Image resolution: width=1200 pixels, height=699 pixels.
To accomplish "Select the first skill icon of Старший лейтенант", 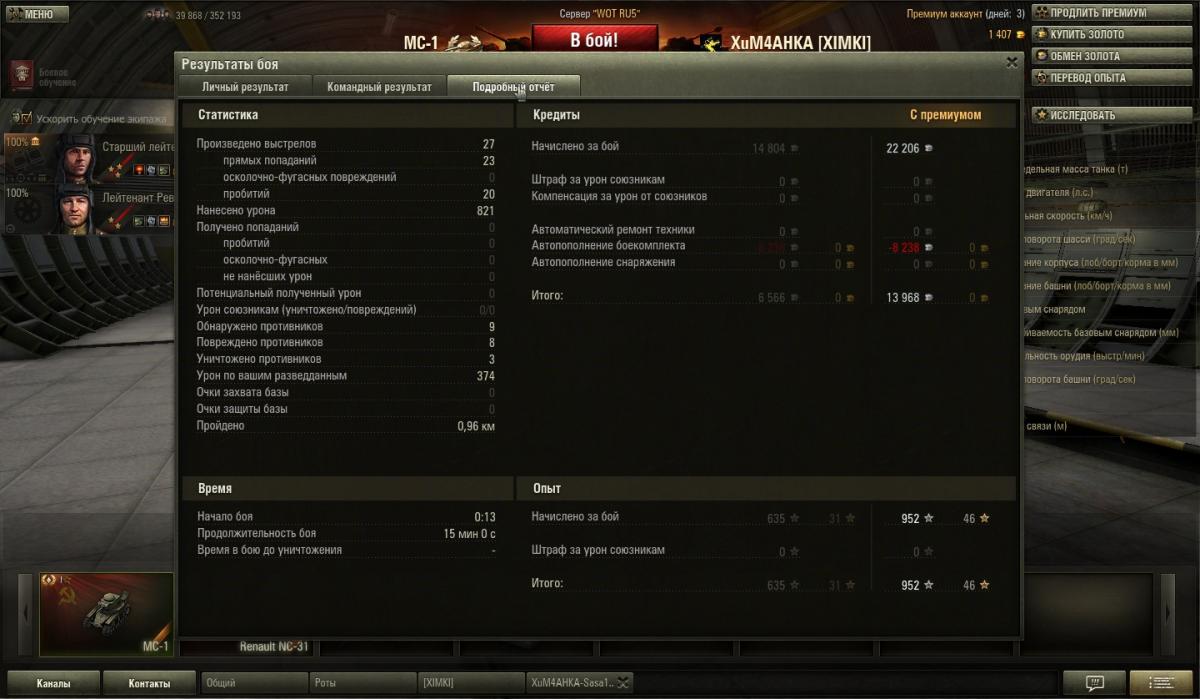I will pos(137,170).
